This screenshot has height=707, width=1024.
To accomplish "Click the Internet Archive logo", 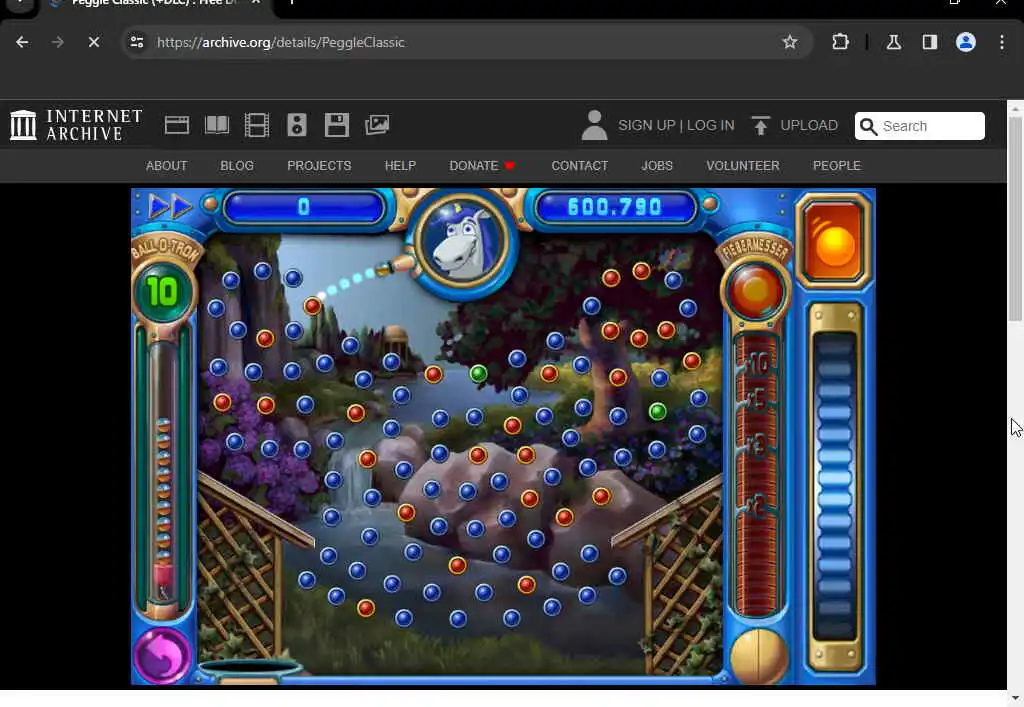I will point(76,125).
